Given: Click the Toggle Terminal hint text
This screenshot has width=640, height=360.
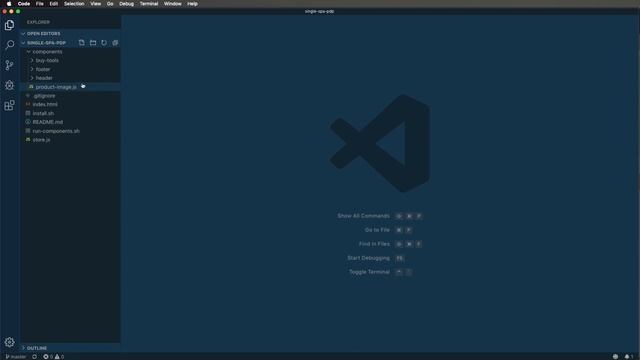Looking at the screenshot, I should [369, 272].
